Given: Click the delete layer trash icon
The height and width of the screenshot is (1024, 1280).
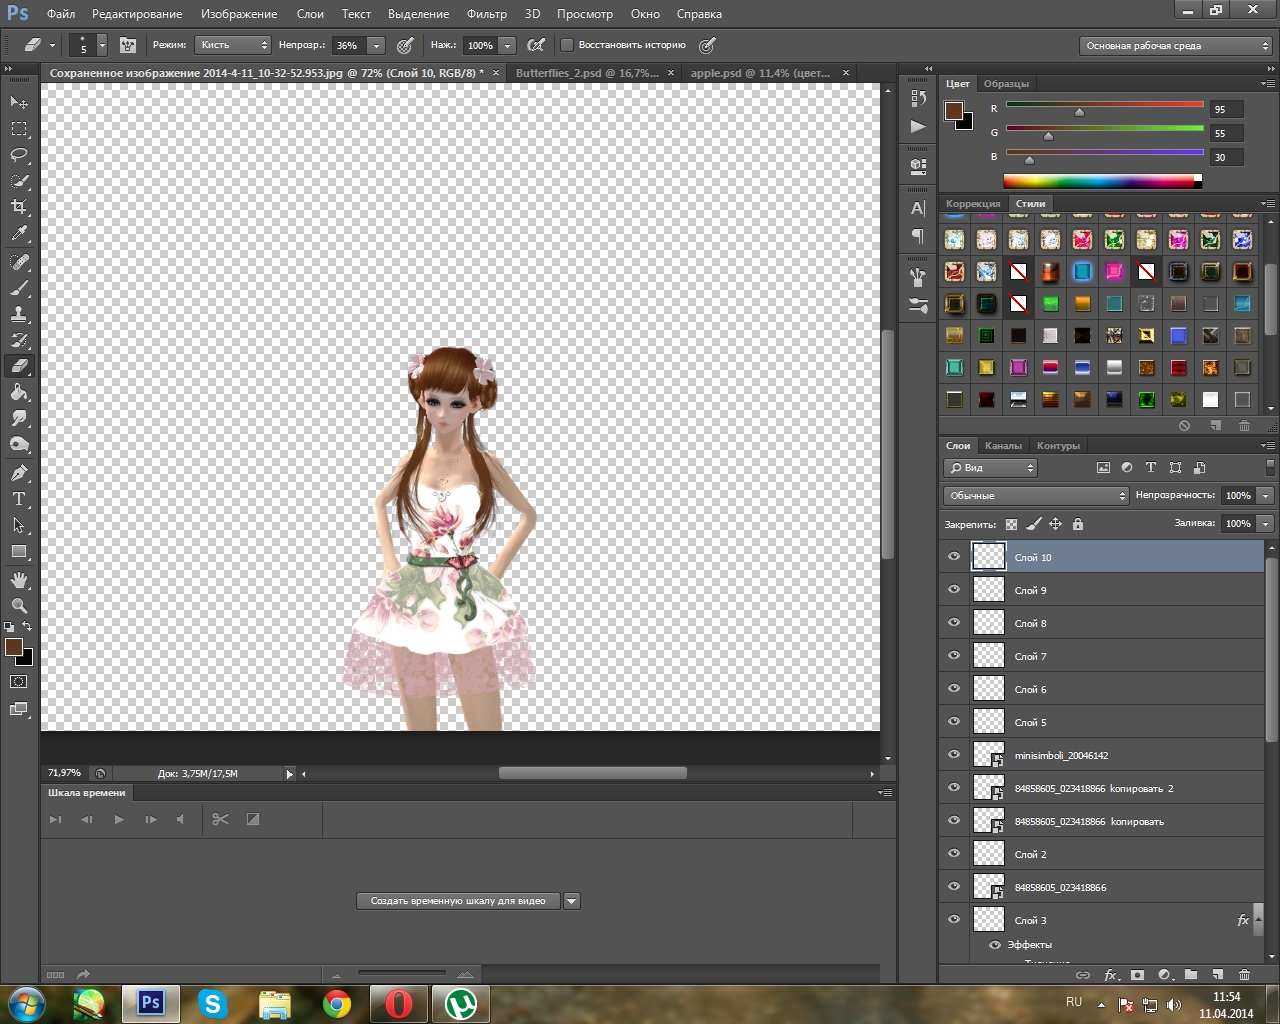Looking at the screenshot, I should click(1244, 975).
